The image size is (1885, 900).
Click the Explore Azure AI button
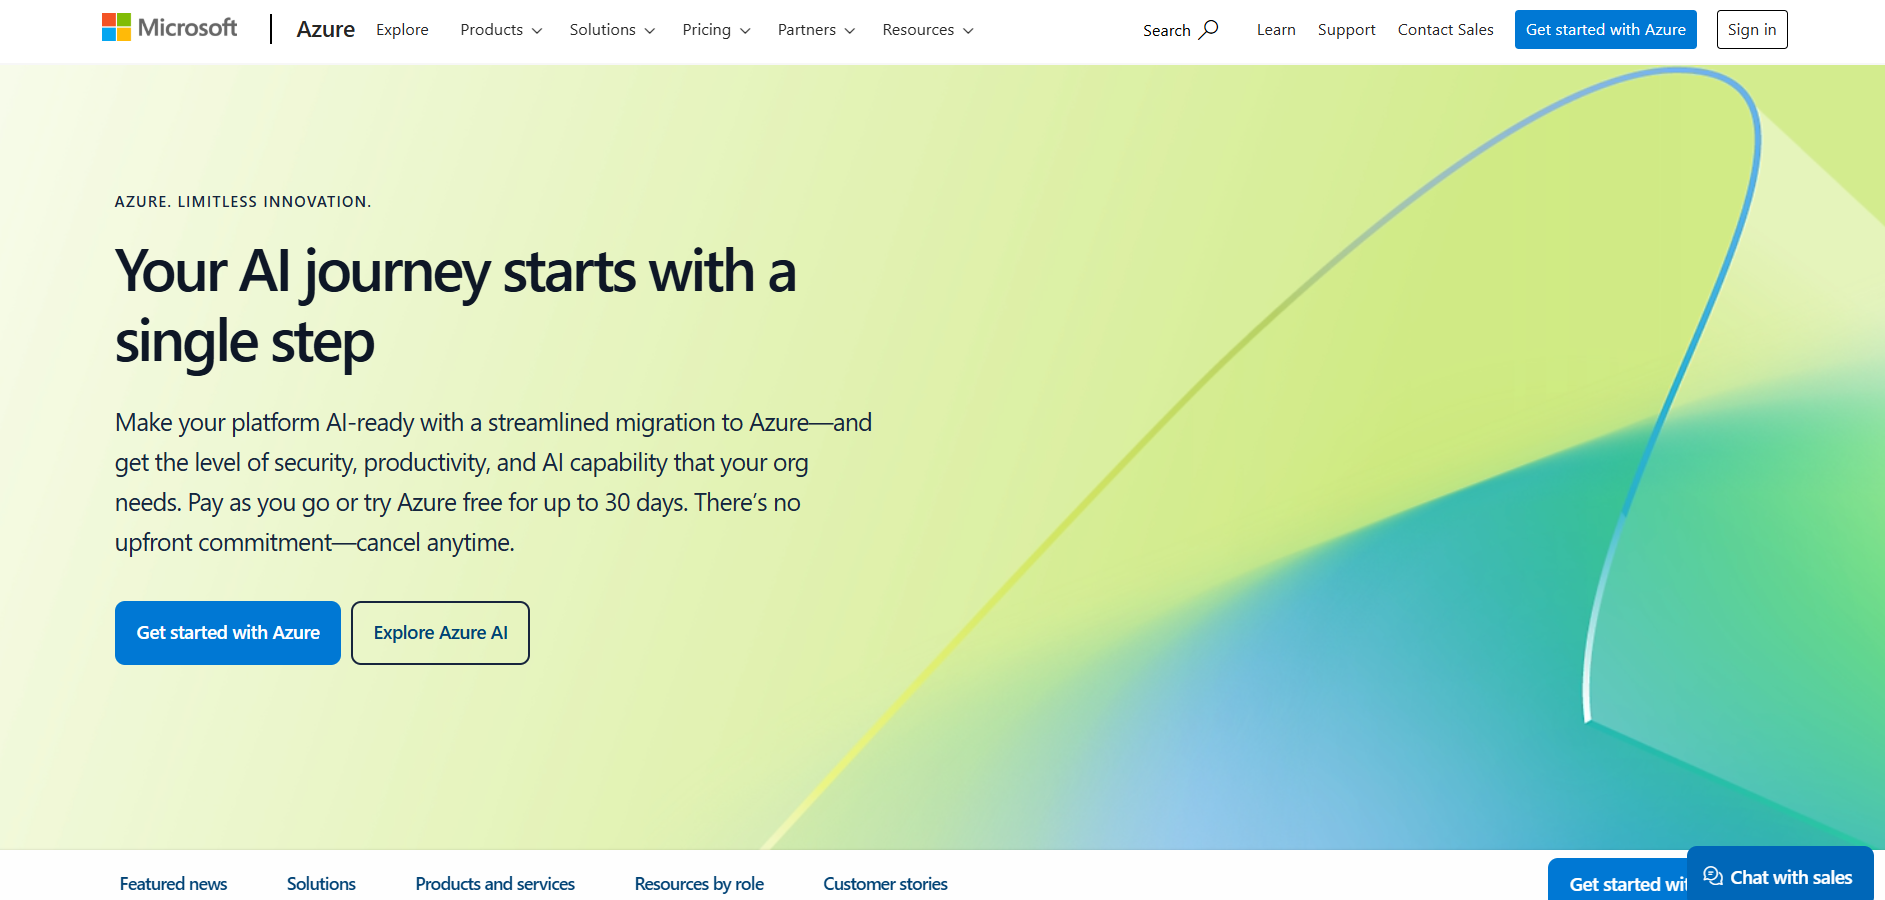coord(440,633)
